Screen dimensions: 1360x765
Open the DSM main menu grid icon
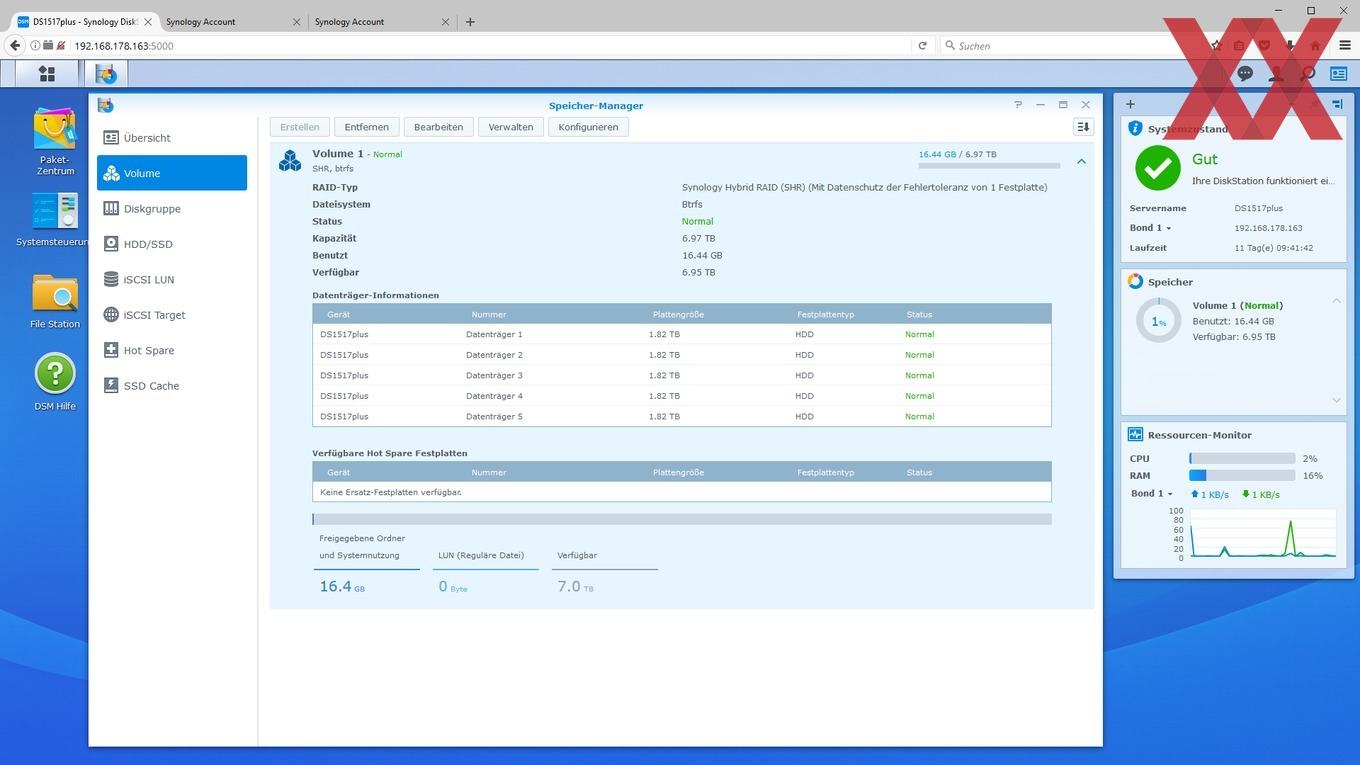point(46,73)
